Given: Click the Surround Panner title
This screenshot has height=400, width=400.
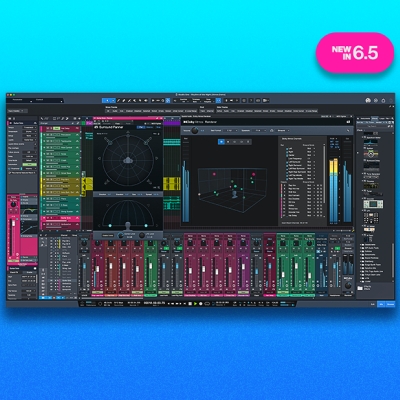Looking at the screenshot, I should [x=111, y=127].
